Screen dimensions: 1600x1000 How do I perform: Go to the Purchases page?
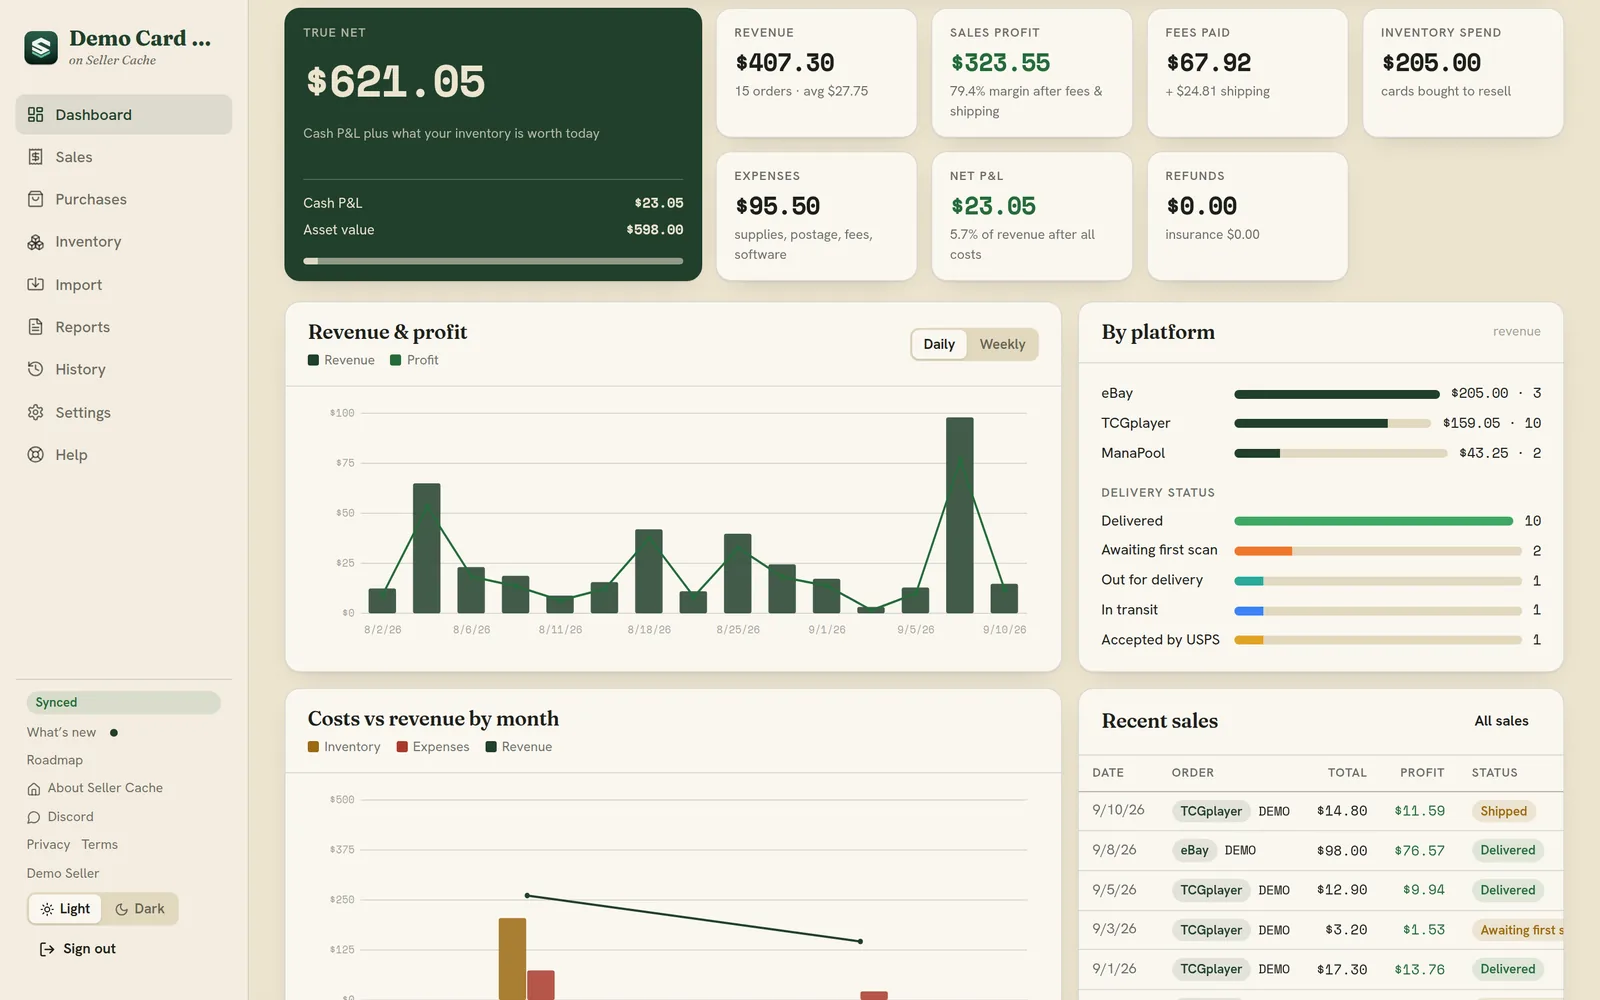click(x=124, y=199)
